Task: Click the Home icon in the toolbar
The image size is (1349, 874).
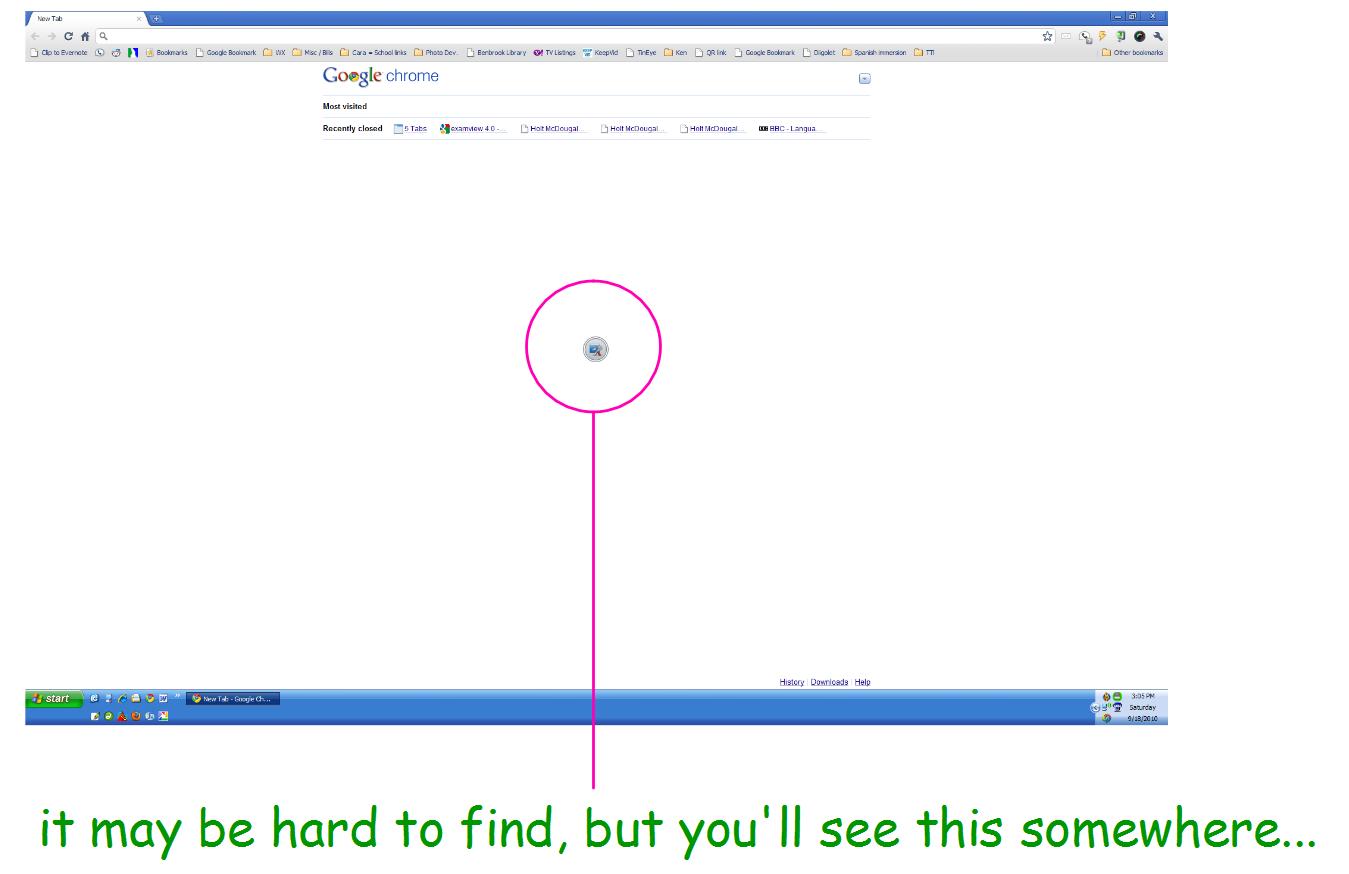Action: click(x=86, y=37)
